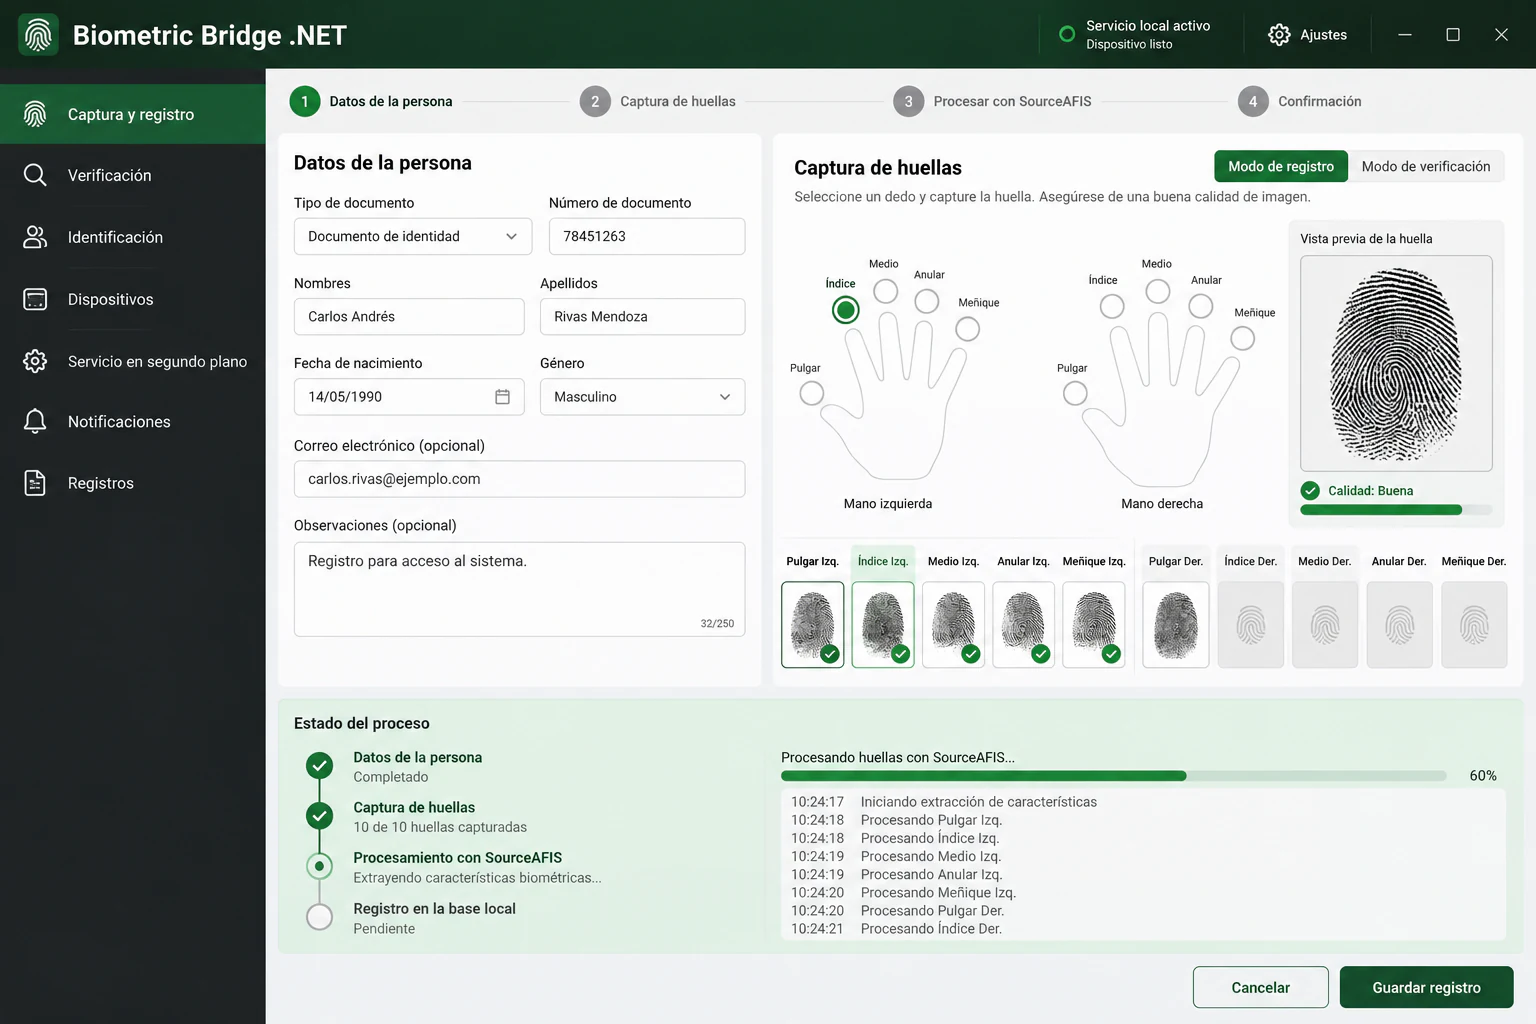Click completed check icon for Datos de la persona status
The height and width of the screenshot is (1024, 1536).
(319, 766)
